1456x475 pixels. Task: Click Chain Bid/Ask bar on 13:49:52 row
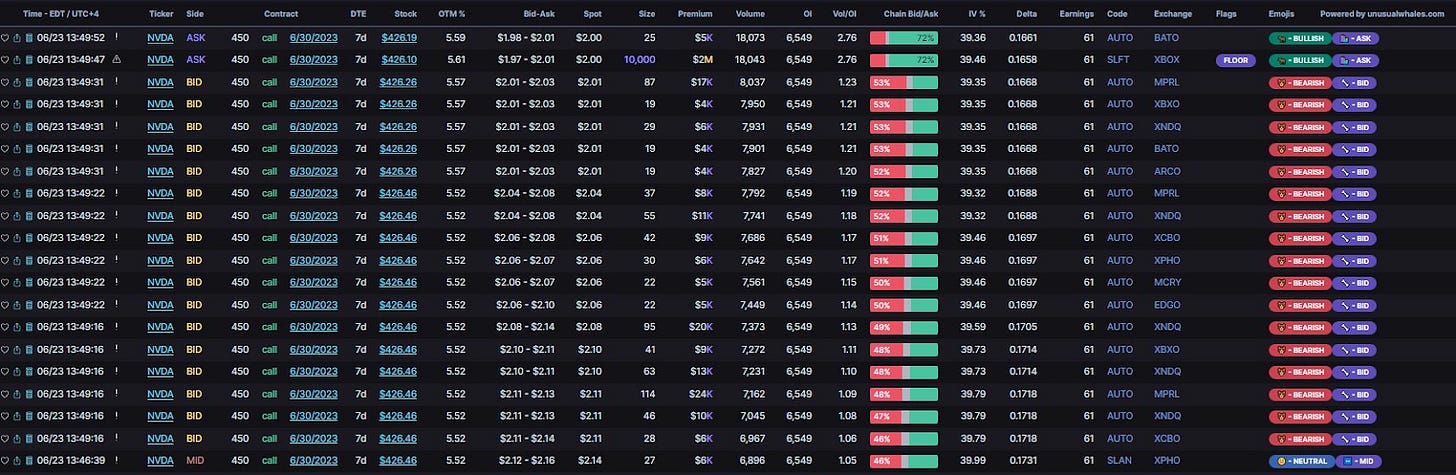coord(904,37)
